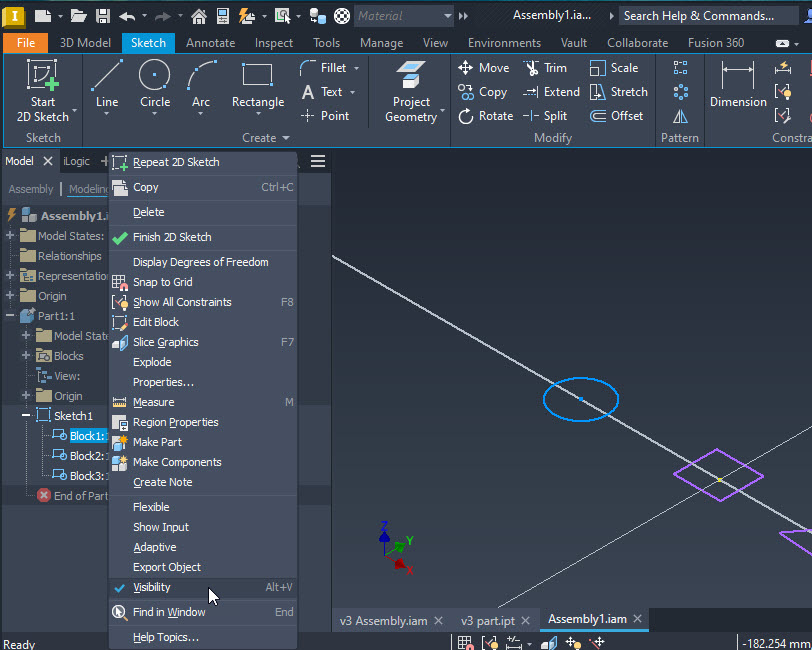Select the Trim tool
Screen dimensions: 812x650
coord(547,67)
